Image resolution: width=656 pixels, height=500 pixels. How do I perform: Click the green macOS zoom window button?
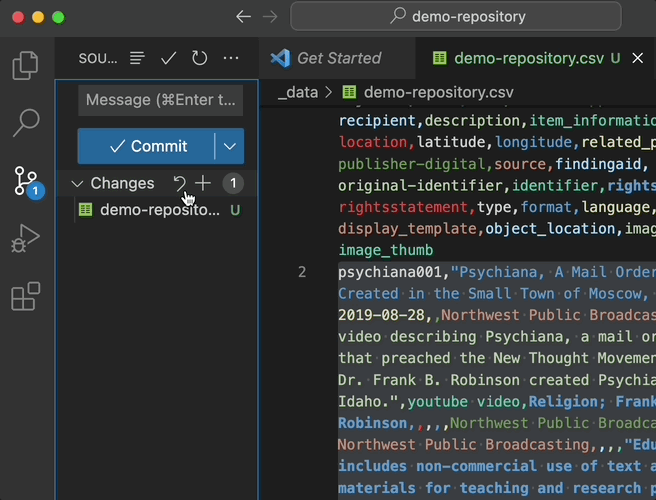[58, 18]
